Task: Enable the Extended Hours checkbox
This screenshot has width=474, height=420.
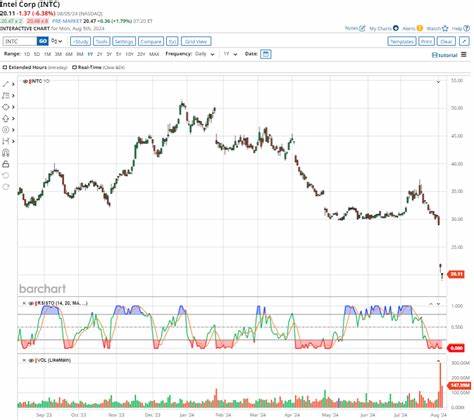Action: coord(5,67)
